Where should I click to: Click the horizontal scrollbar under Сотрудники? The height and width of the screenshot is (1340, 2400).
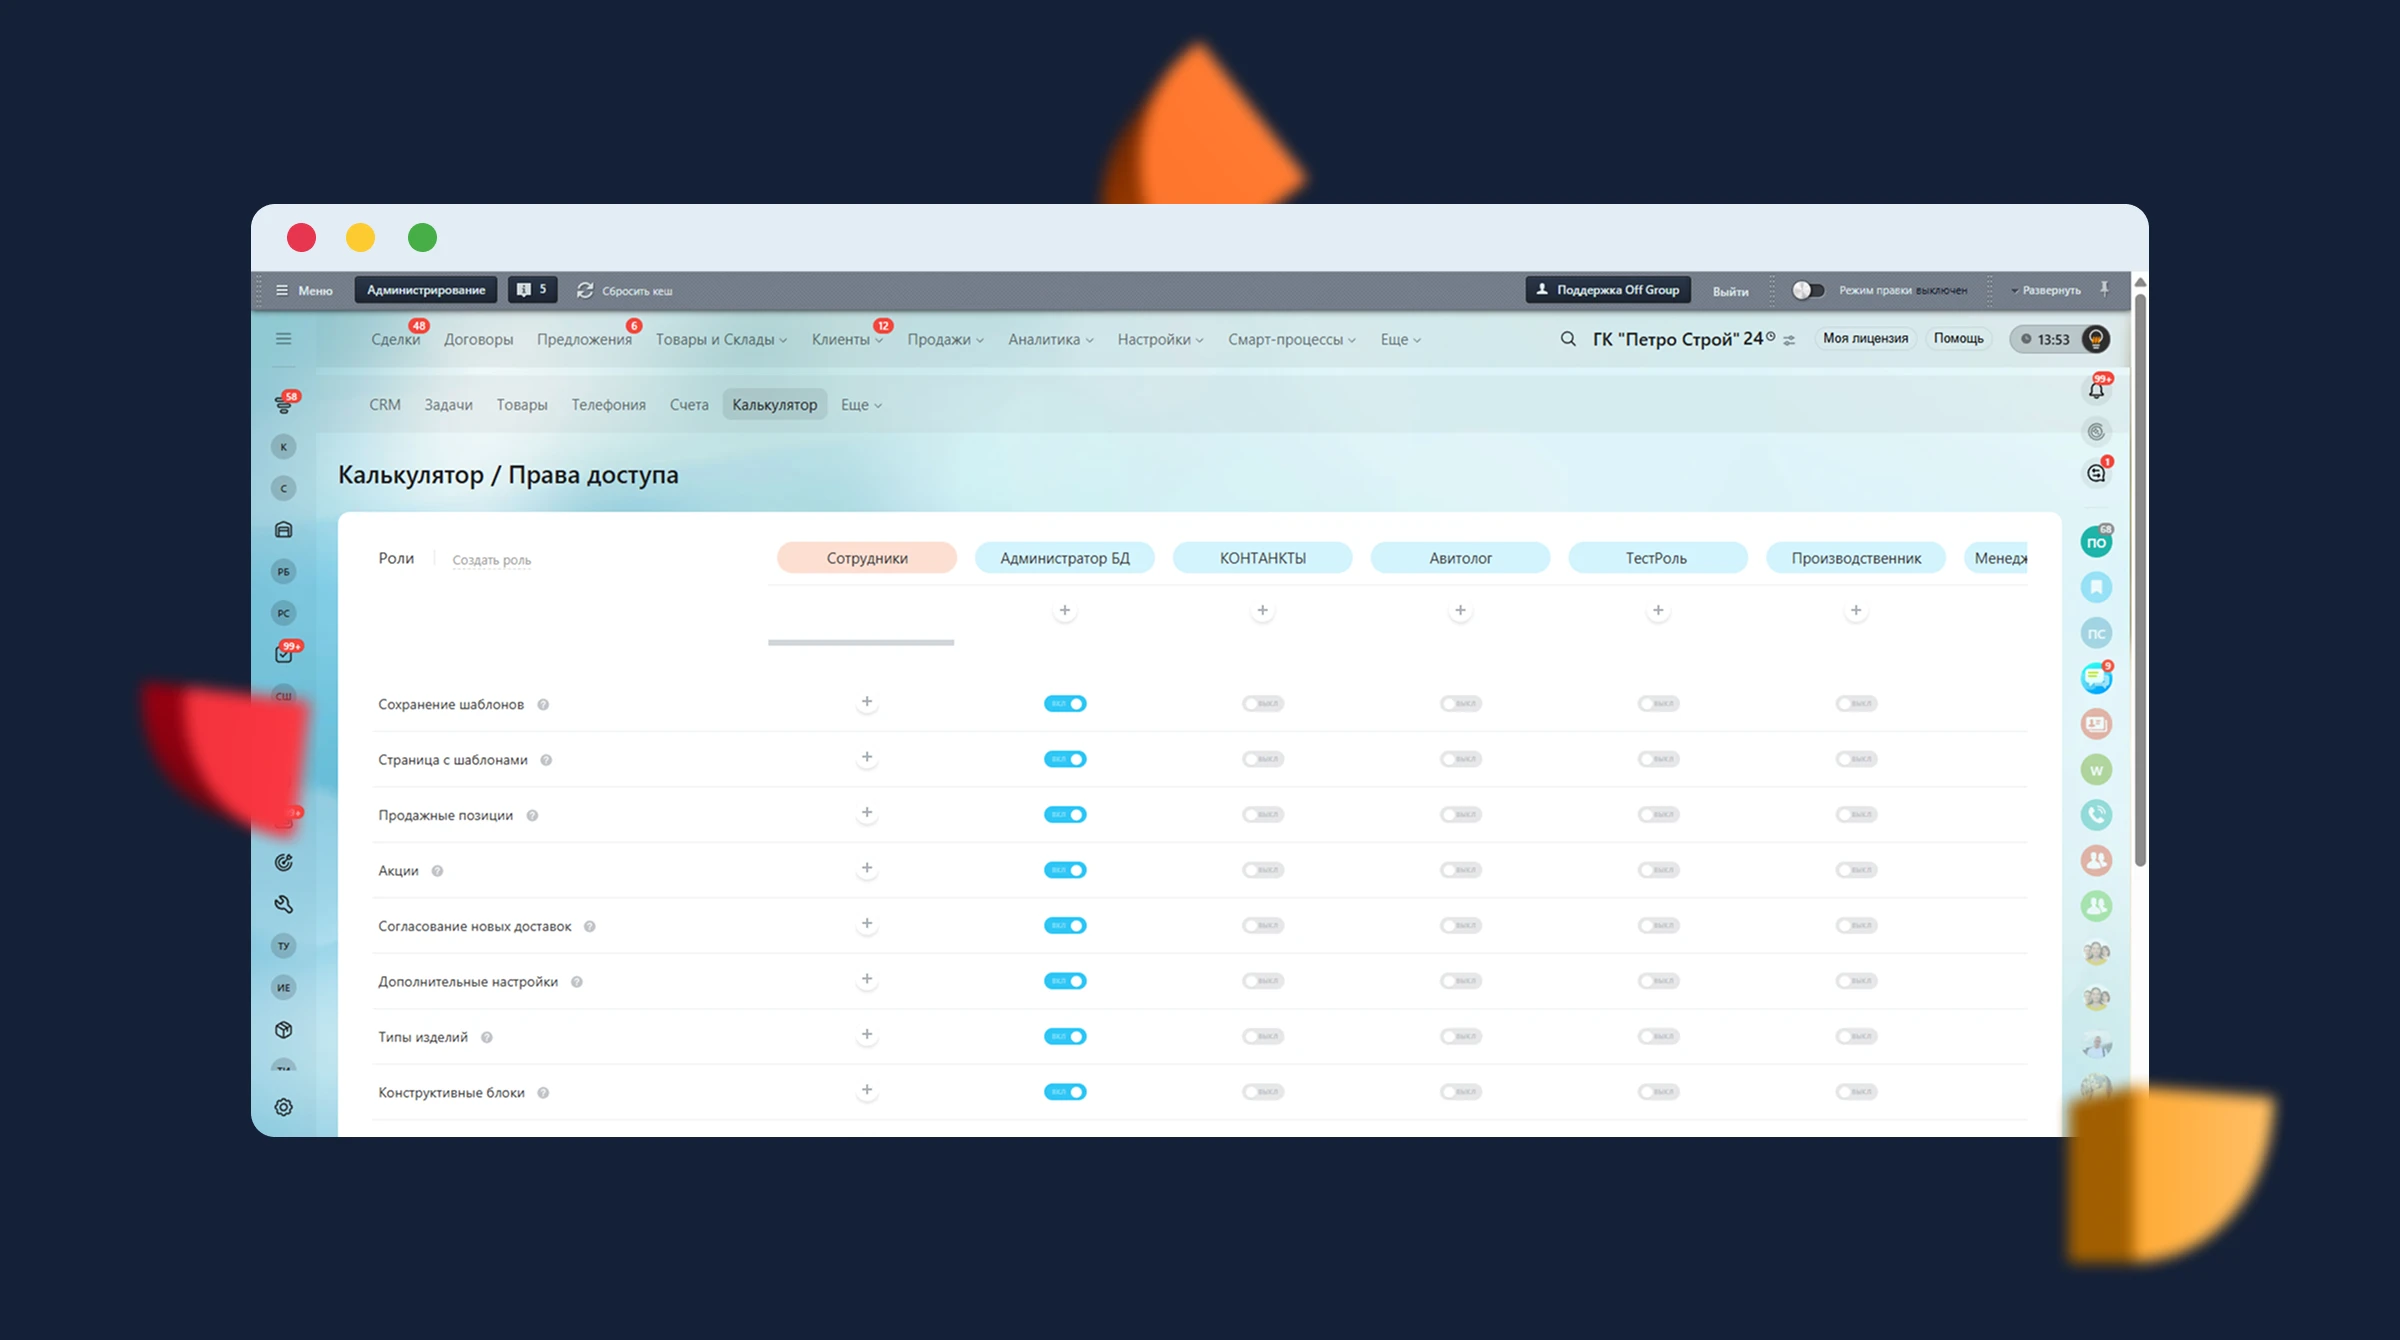tap(860, 642)
